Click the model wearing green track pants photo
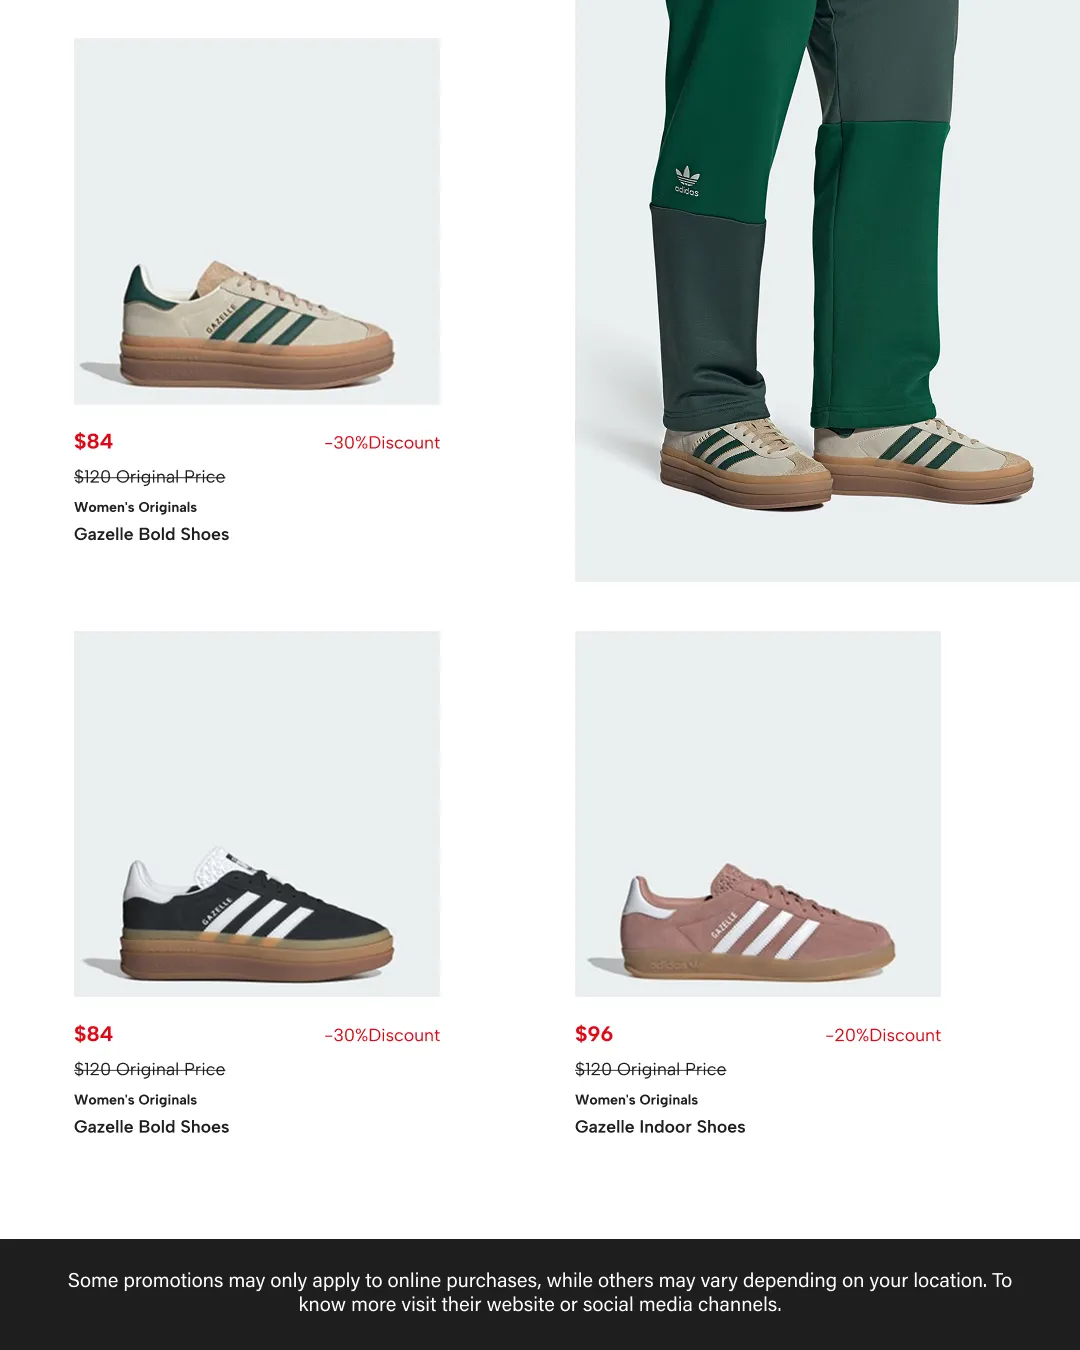 coord(827,290)
